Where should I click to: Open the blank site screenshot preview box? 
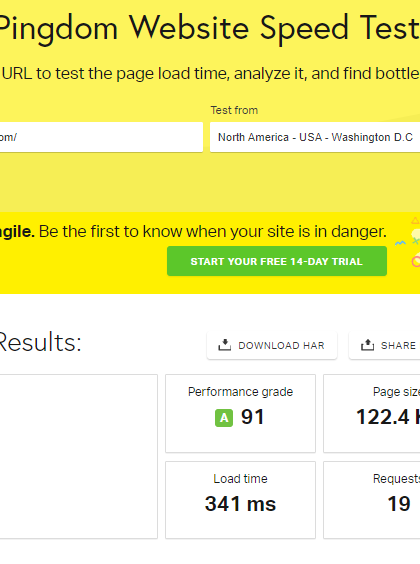[78, 456]
